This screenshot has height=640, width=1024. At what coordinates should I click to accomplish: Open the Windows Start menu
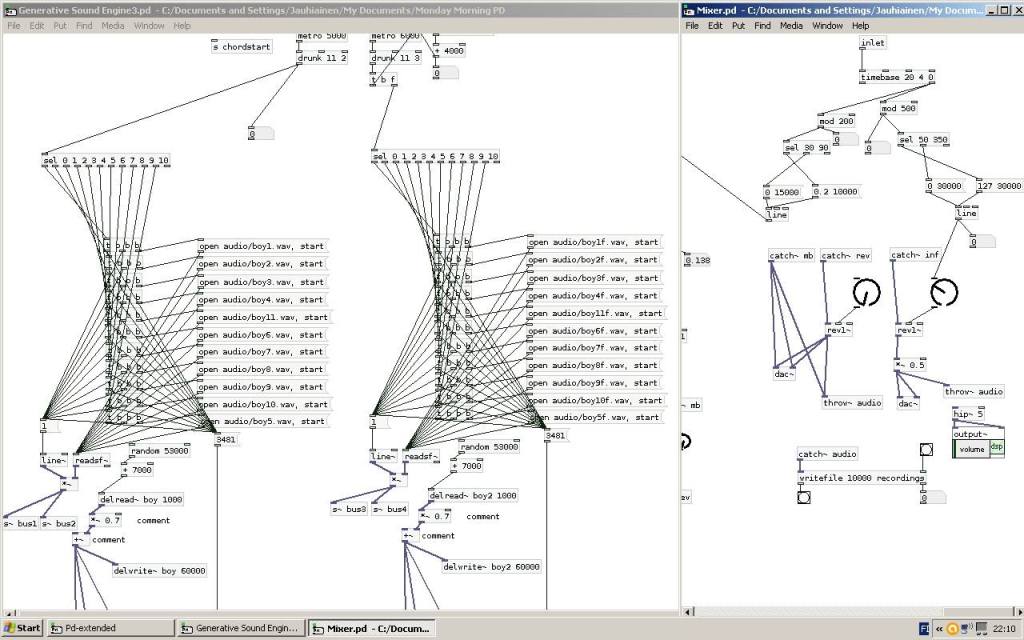[x=22, y=628]
